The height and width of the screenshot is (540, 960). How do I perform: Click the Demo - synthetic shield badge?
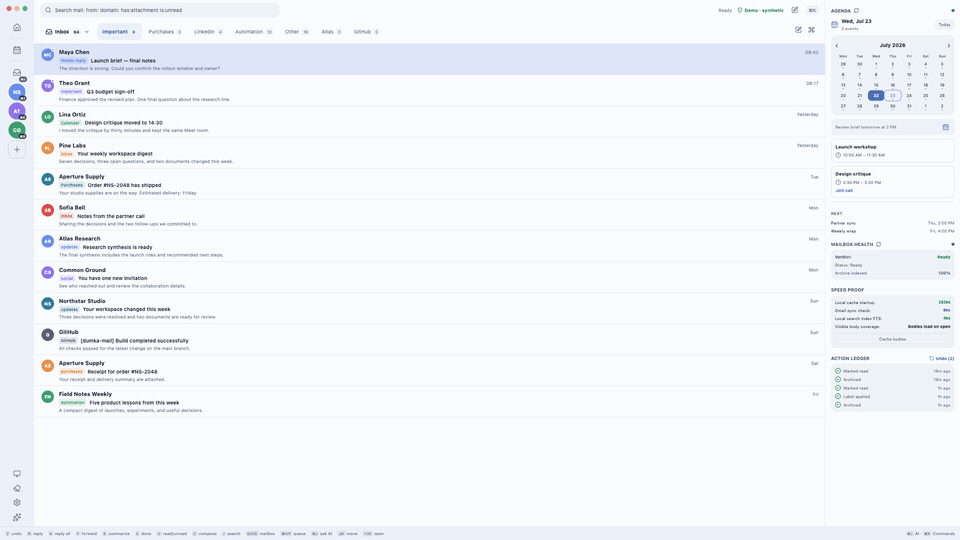(x=760, y=10)
